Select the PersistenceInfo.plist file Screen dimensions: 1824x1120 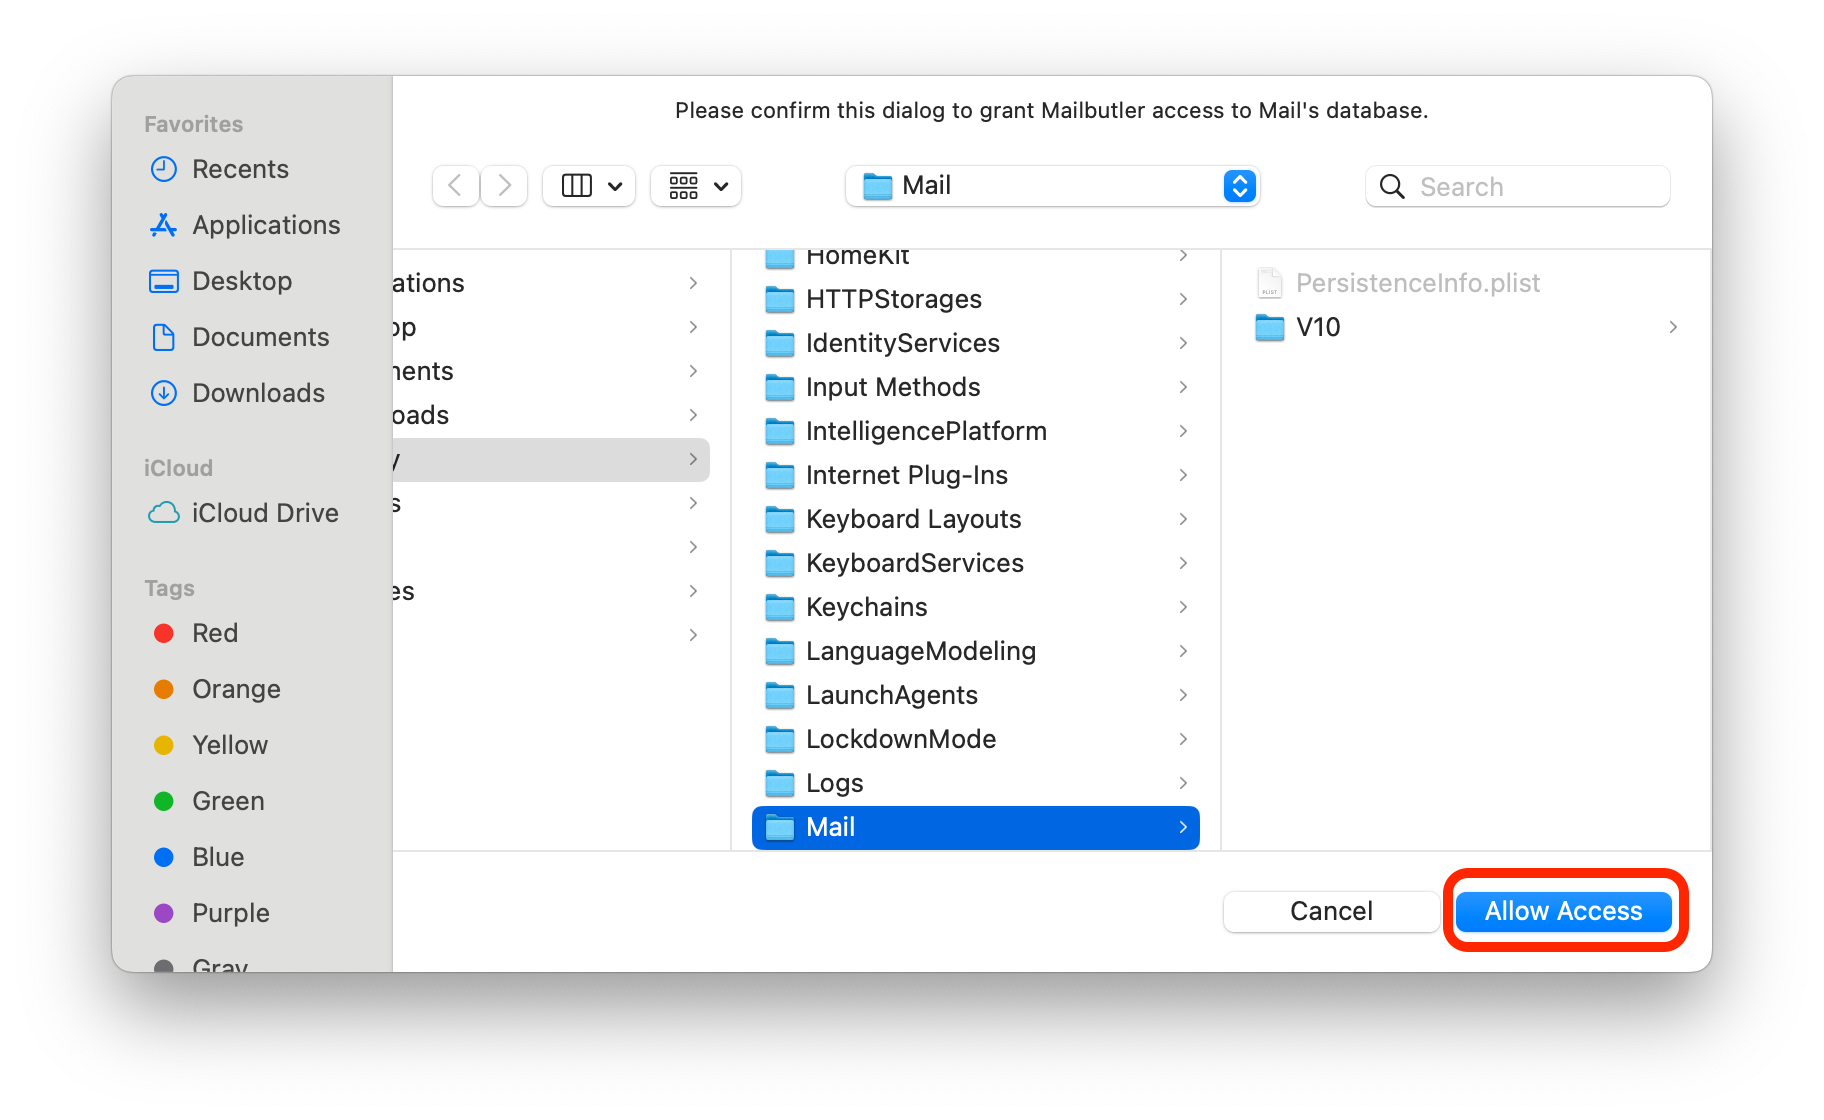point(1466,283)
